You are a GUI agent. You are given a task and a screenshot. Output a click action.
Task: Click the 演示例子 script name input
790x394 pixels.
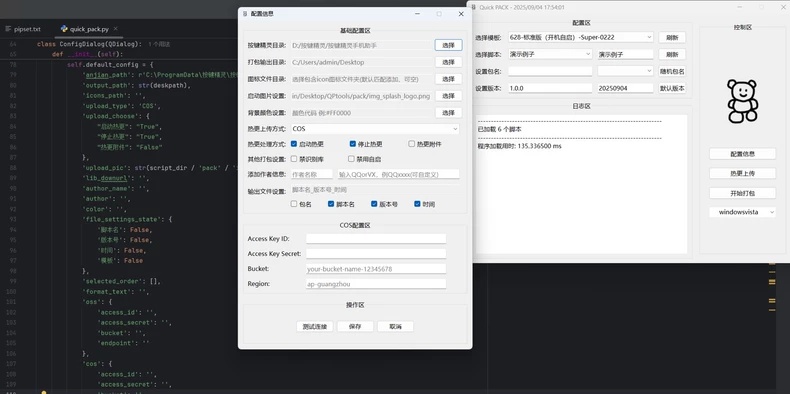coord(625,54)
